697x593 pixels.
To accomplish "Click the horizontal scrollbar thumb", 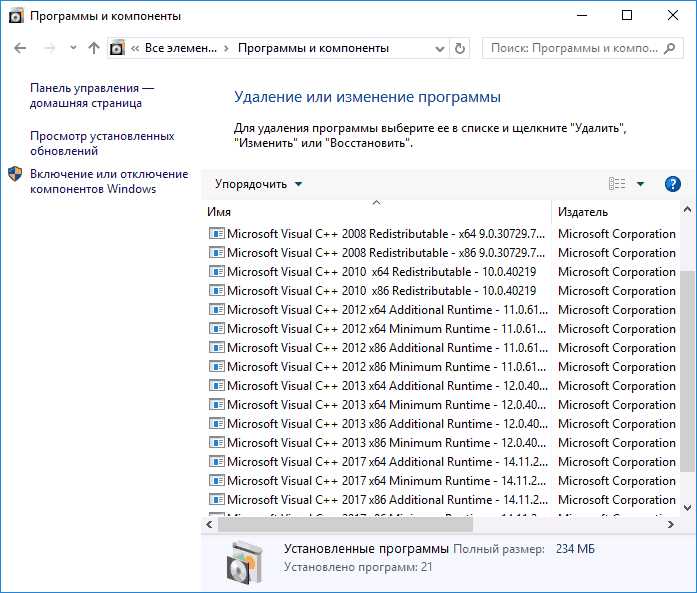I will (345, 525).
